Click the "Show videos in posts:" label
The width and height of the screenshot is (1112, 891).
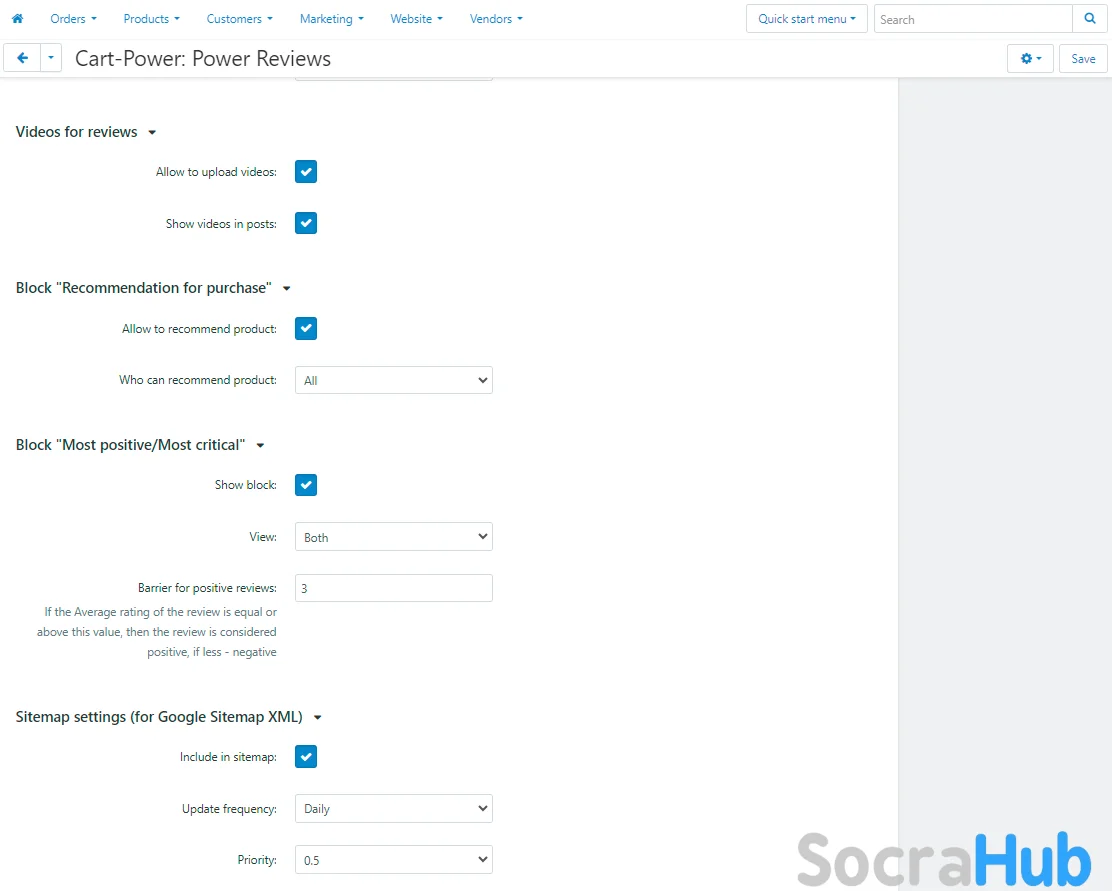click(x=221, y=223)
